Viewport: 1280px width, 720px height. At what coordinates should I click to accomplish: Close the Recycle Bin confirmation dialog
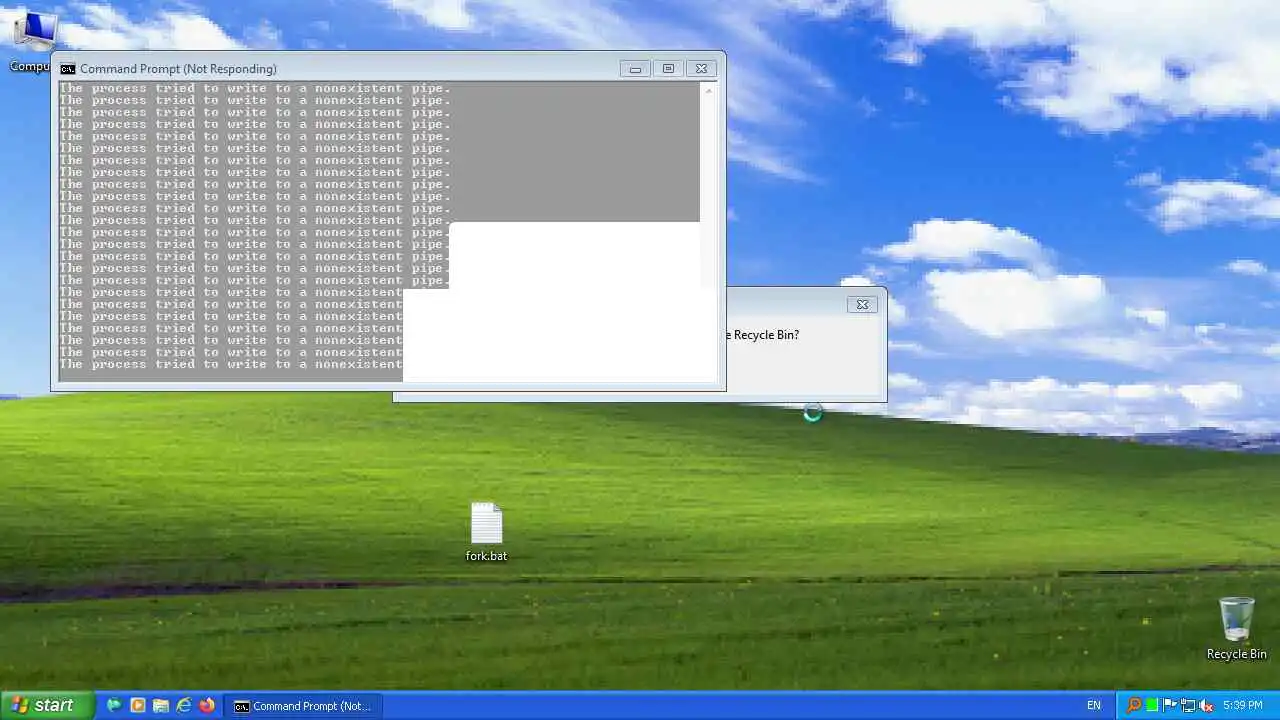point(862,304)
